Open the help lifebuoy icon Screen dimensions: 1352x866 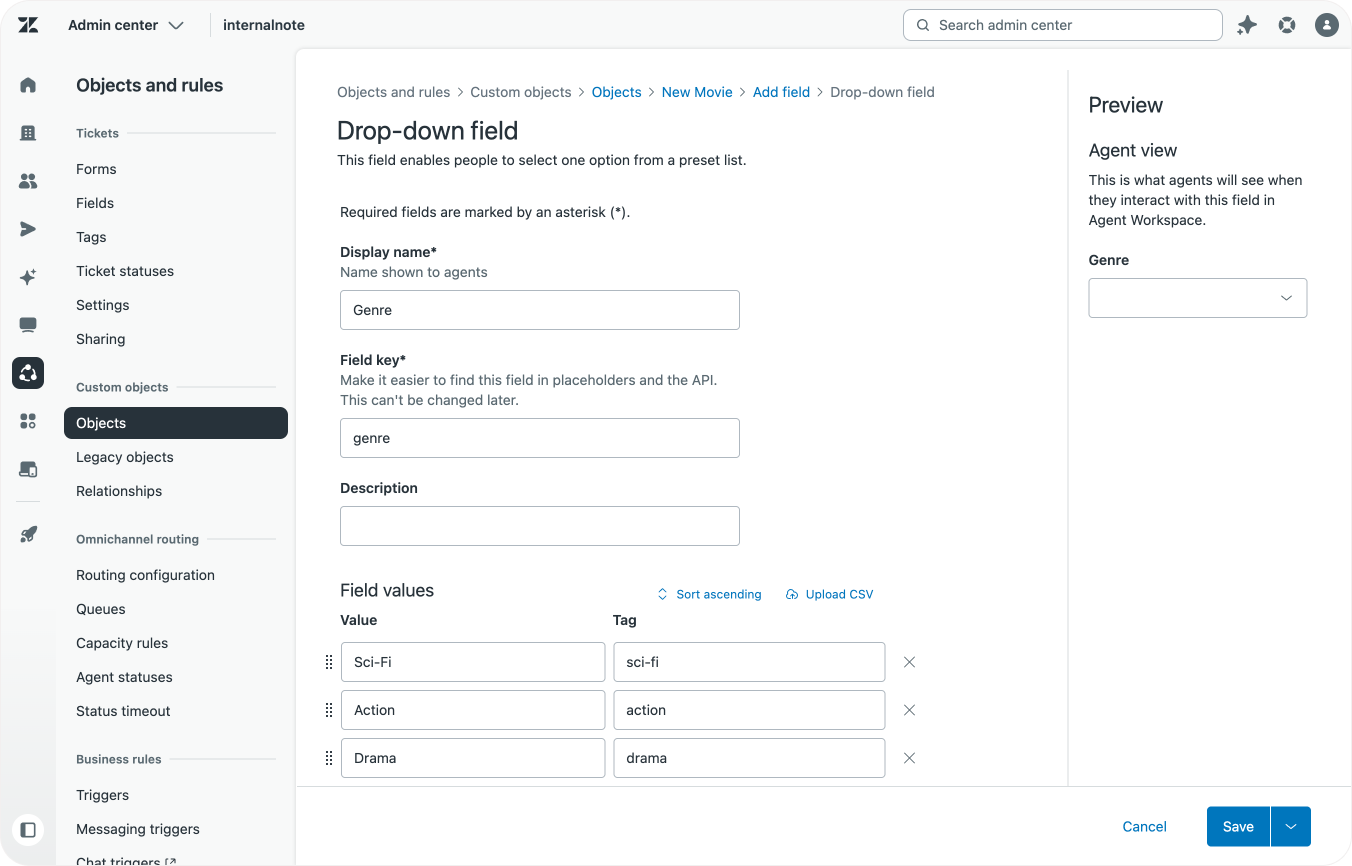point(1287,25)
